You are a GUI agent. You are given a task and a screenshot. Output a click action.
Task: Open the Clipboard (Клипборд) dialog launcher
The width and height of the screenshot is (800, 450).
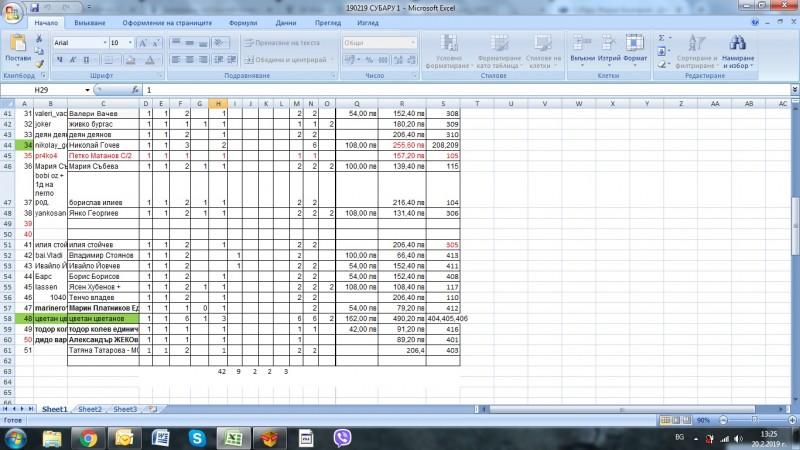pos(43,76)
